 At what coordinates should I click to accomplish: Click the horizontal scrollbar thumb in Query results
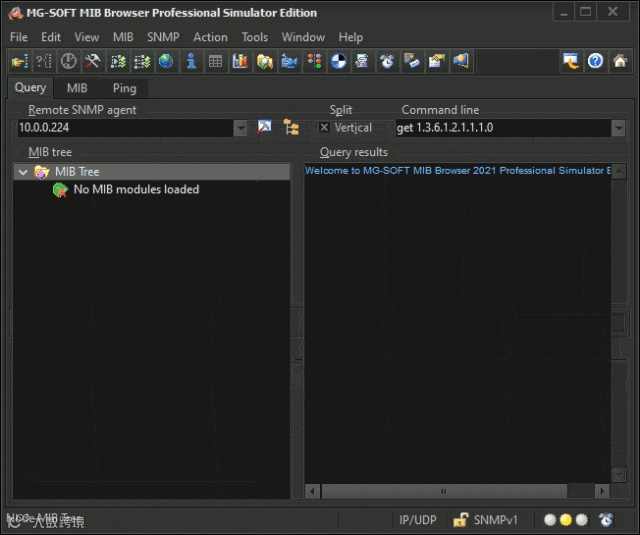point(444,491)
